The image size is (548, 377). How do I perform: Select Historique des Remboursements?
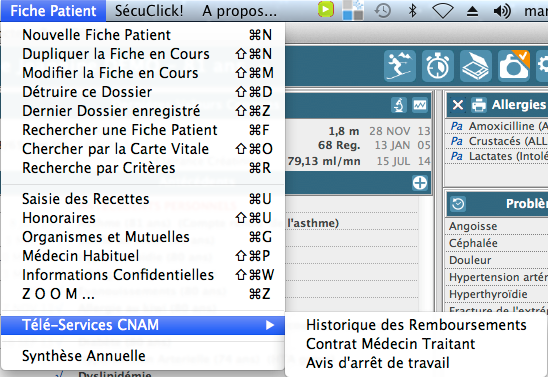(x=416, y=325)
